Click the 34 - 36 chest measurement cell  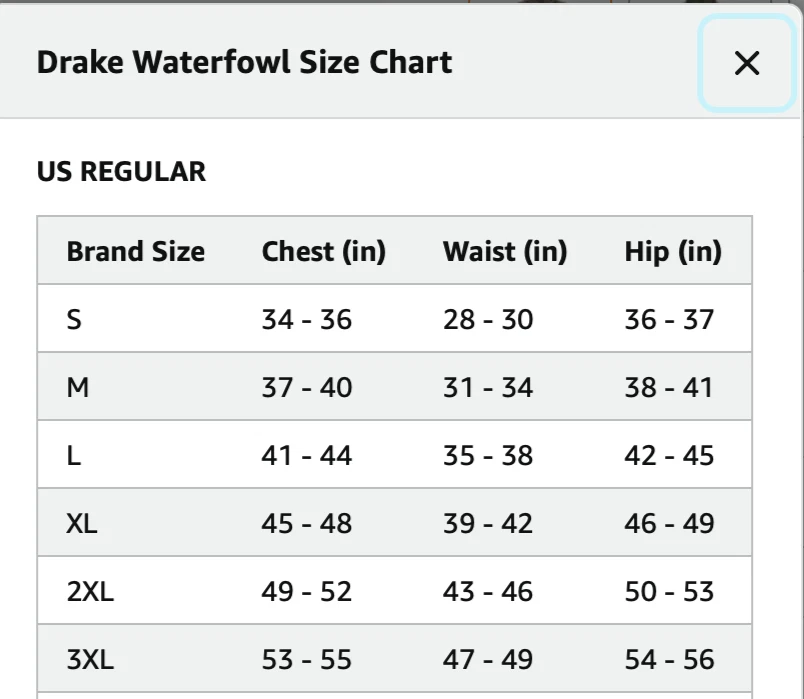[x=305, y=319]
